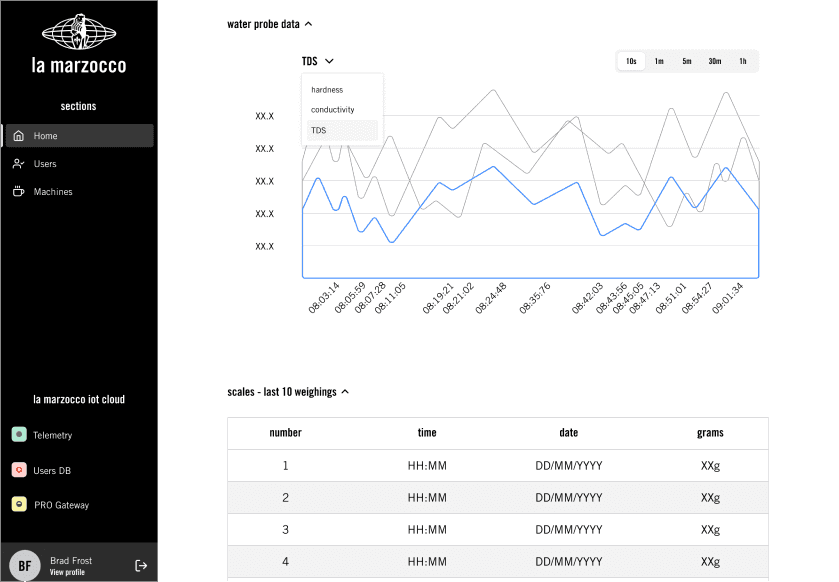Click the grams value XXg in row 1
Viewport: 839px width, 582px height.
tap(711, 465)
